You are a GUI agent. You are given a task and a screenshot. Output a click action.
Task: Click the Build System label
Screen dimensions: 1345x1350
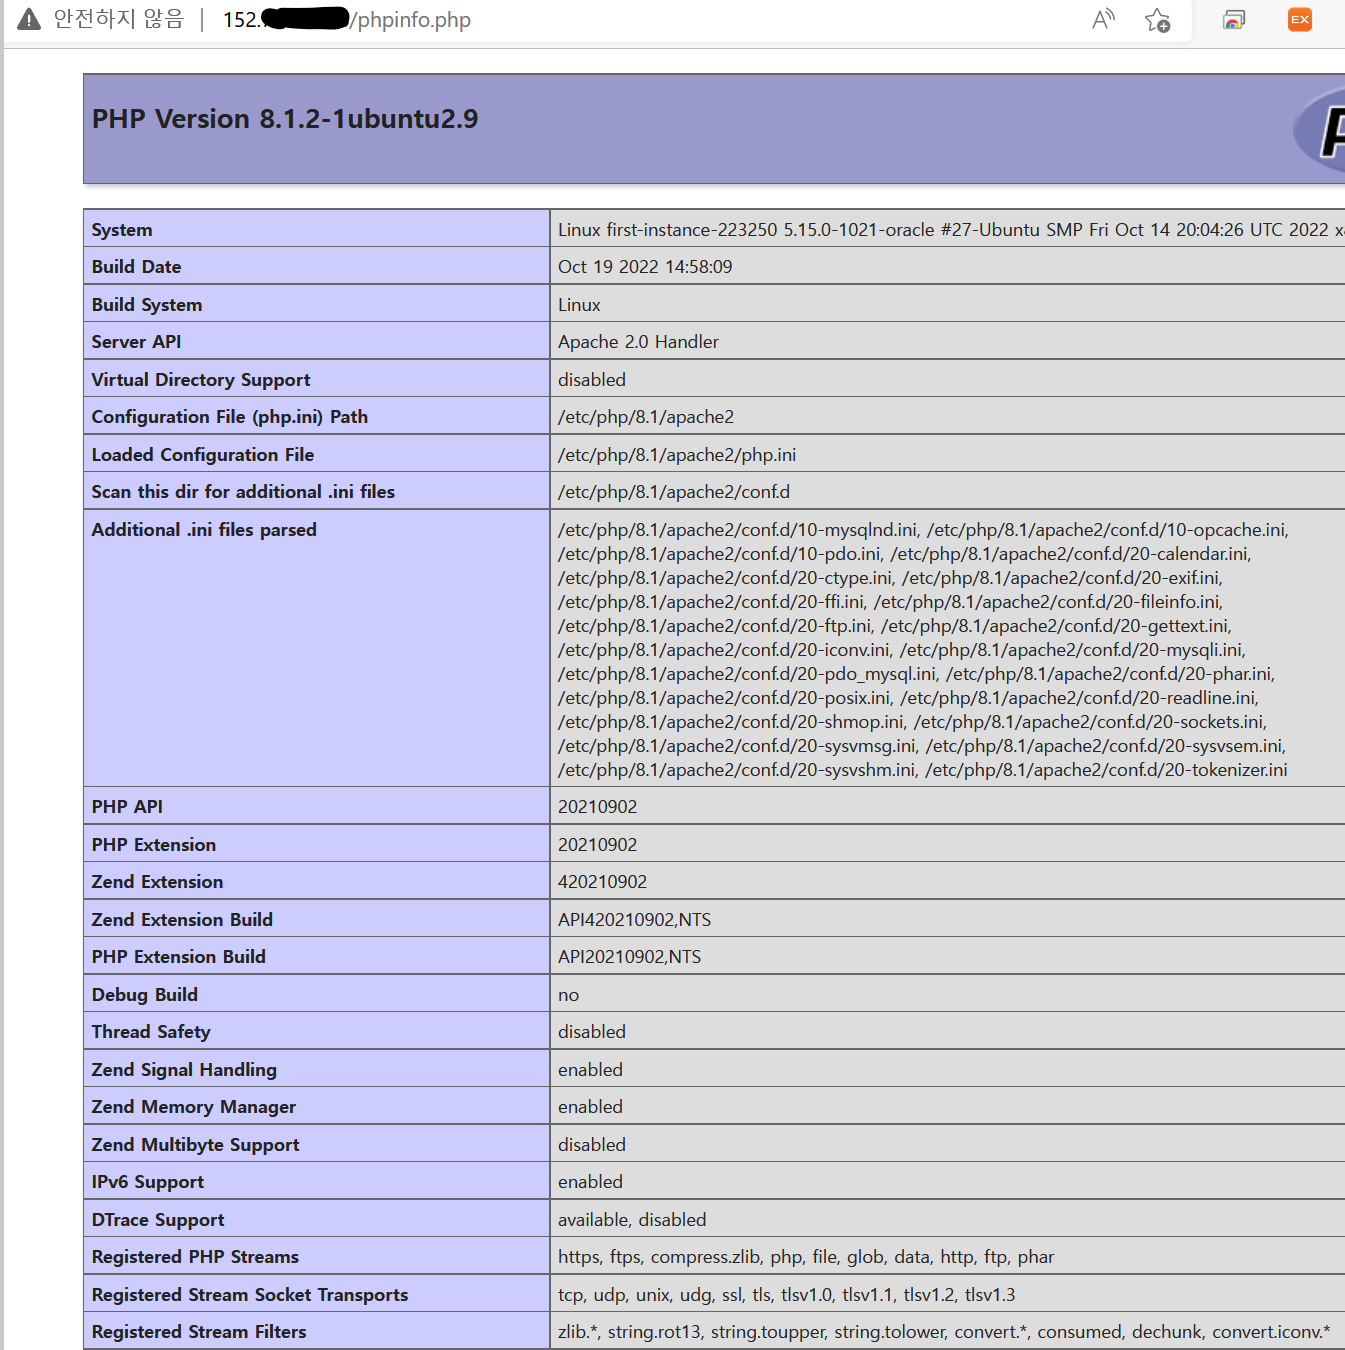(147, 305)
